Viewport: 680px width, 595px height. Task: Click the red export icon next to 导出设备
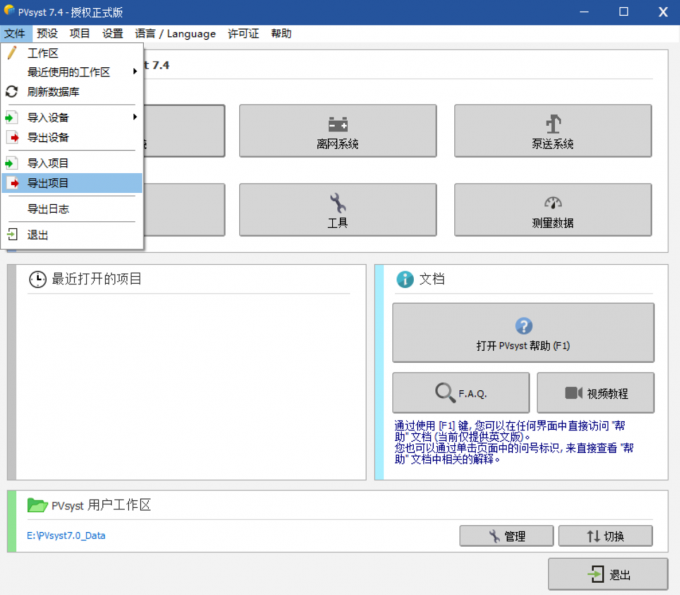click(x=13, y=137)
